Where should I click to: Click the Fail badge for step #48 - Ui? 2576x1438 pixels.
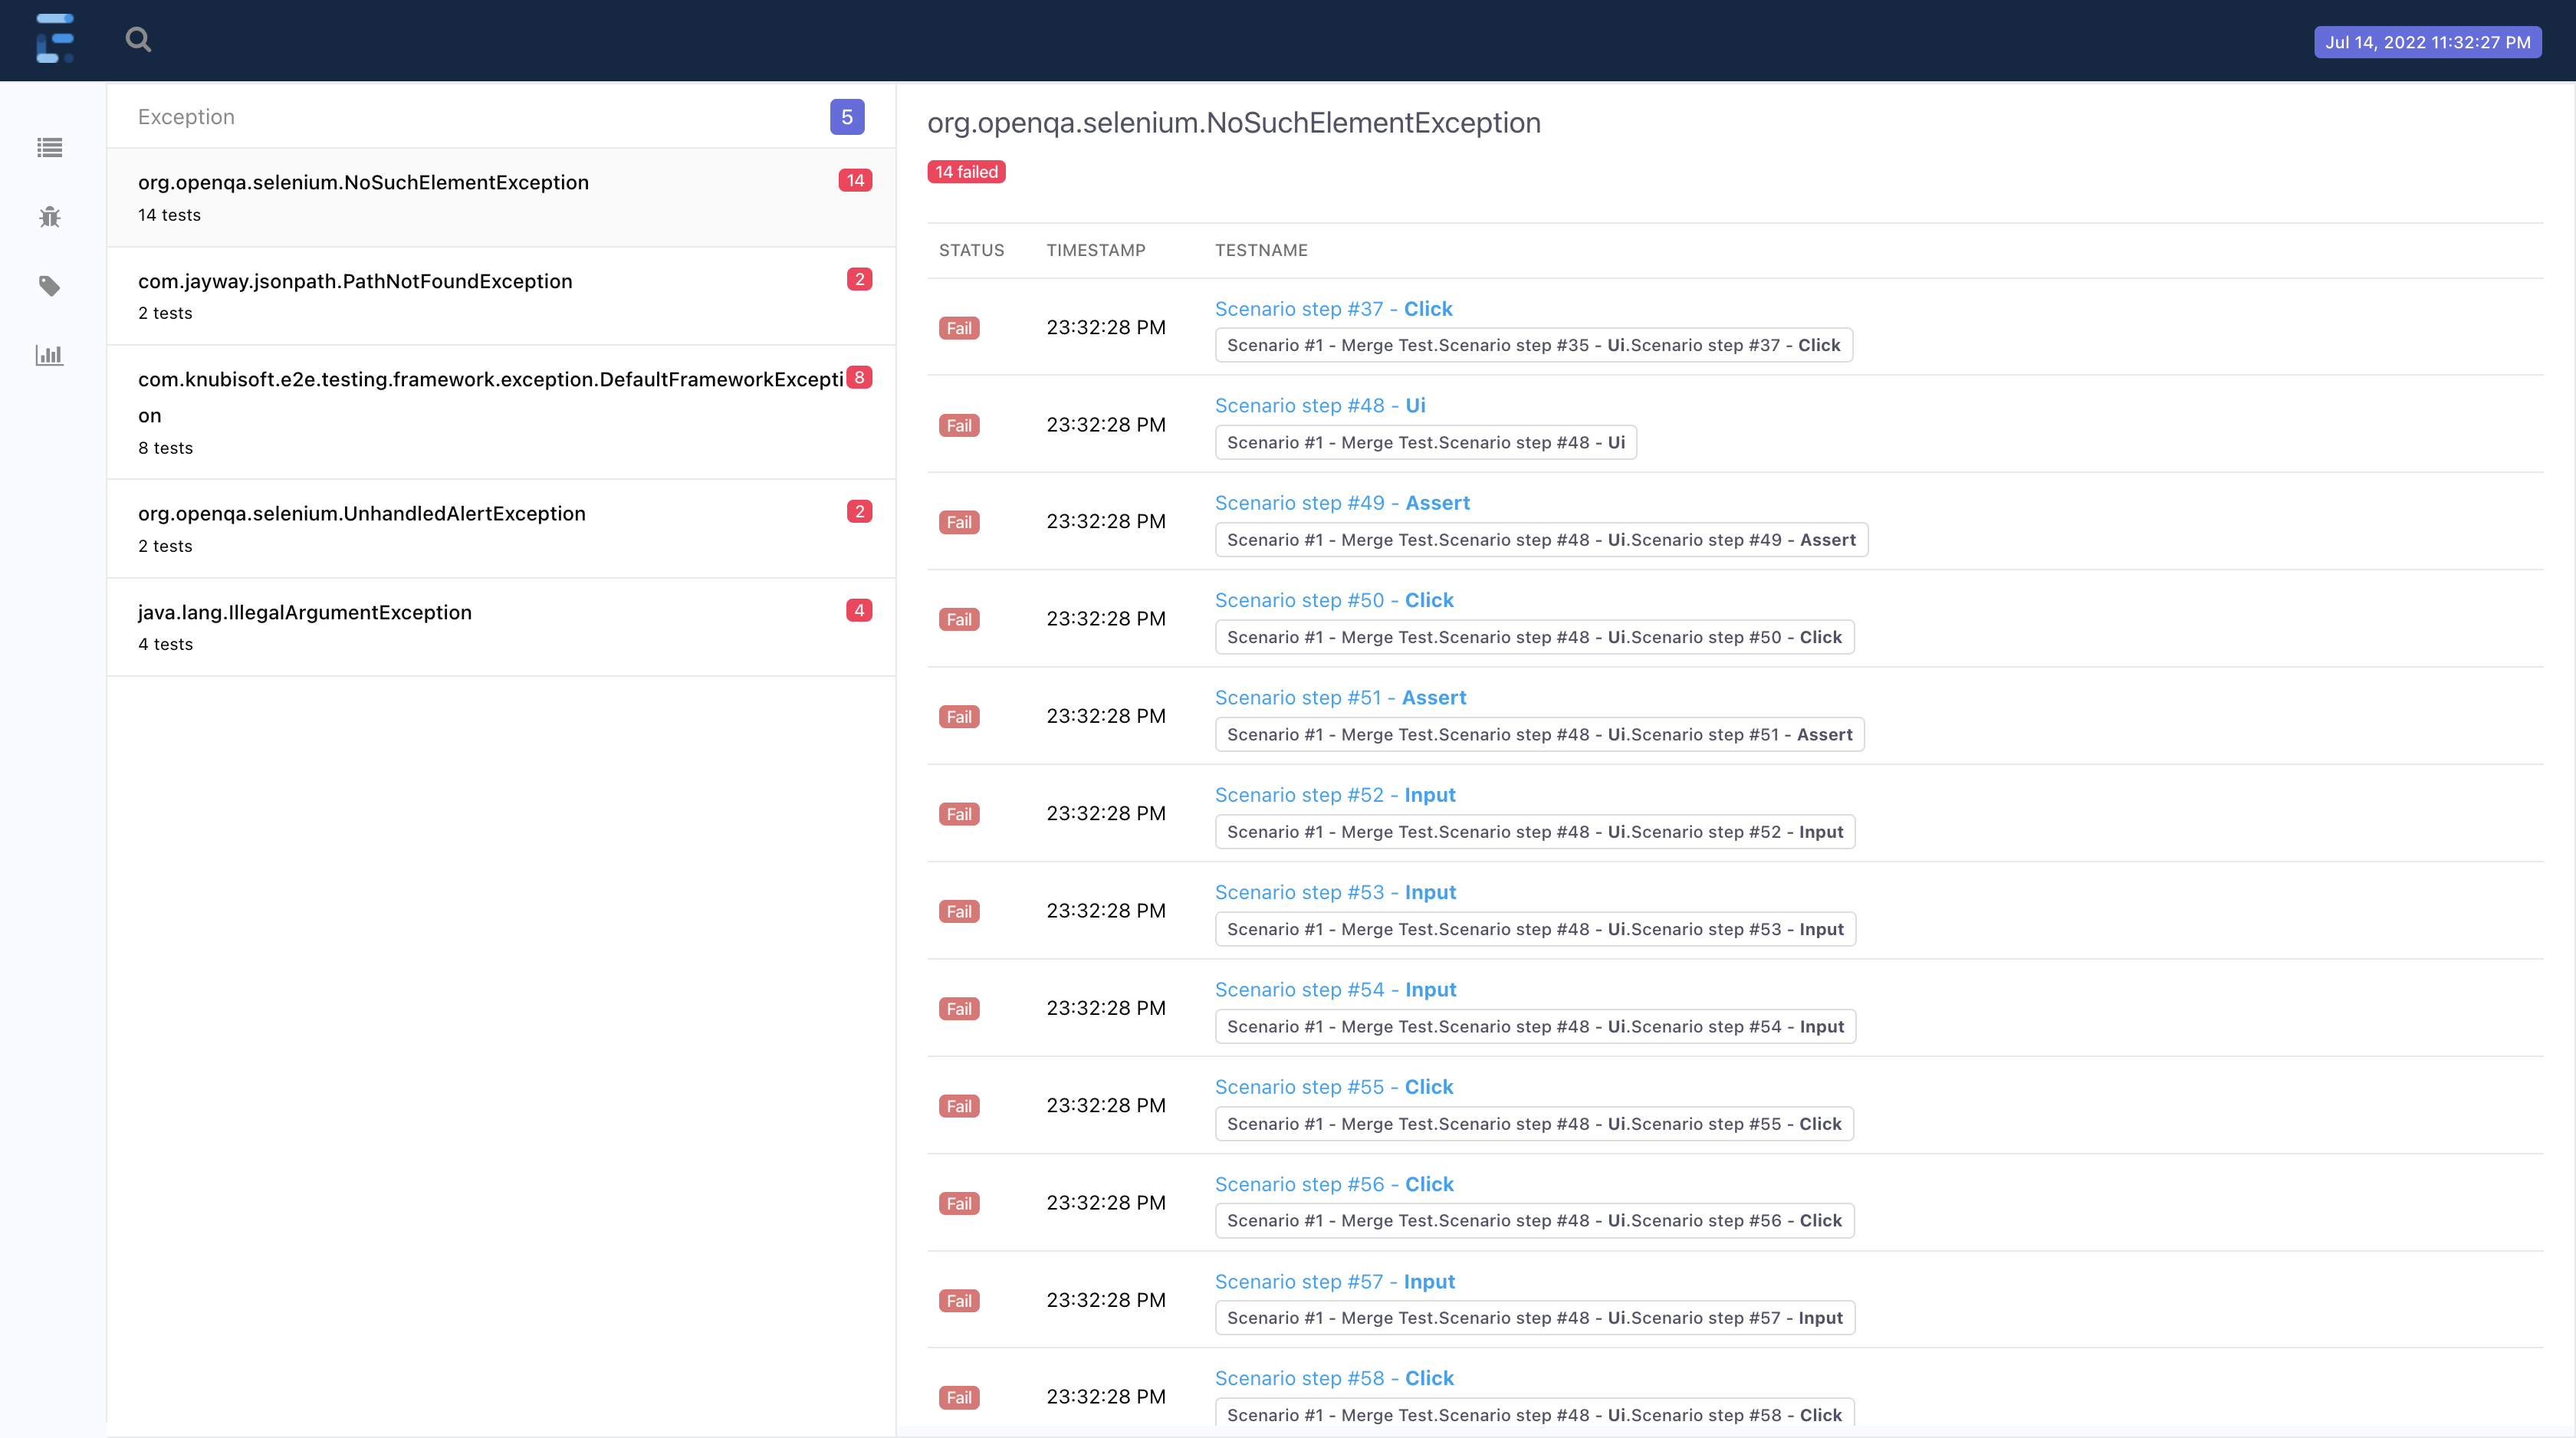tap(959, 426)
